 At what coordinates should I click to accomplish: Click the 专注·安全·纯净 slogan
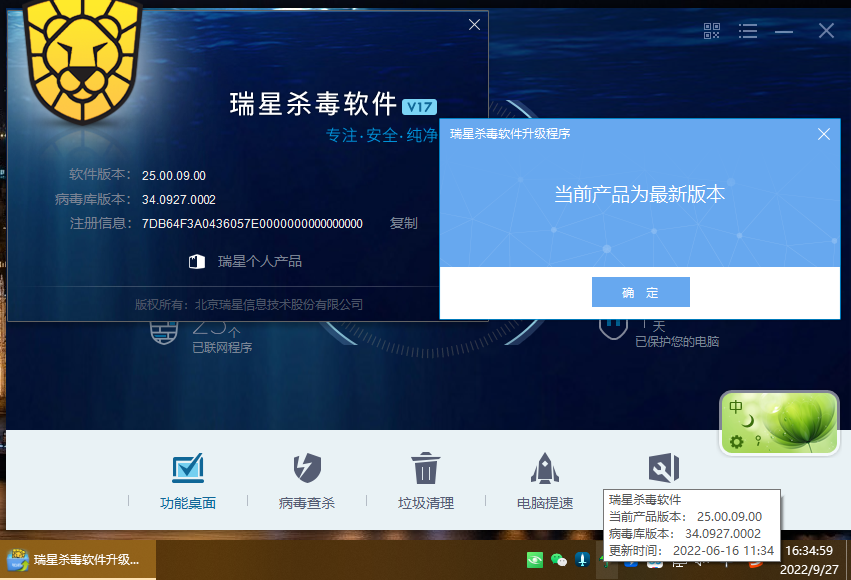tap(381, 135)
